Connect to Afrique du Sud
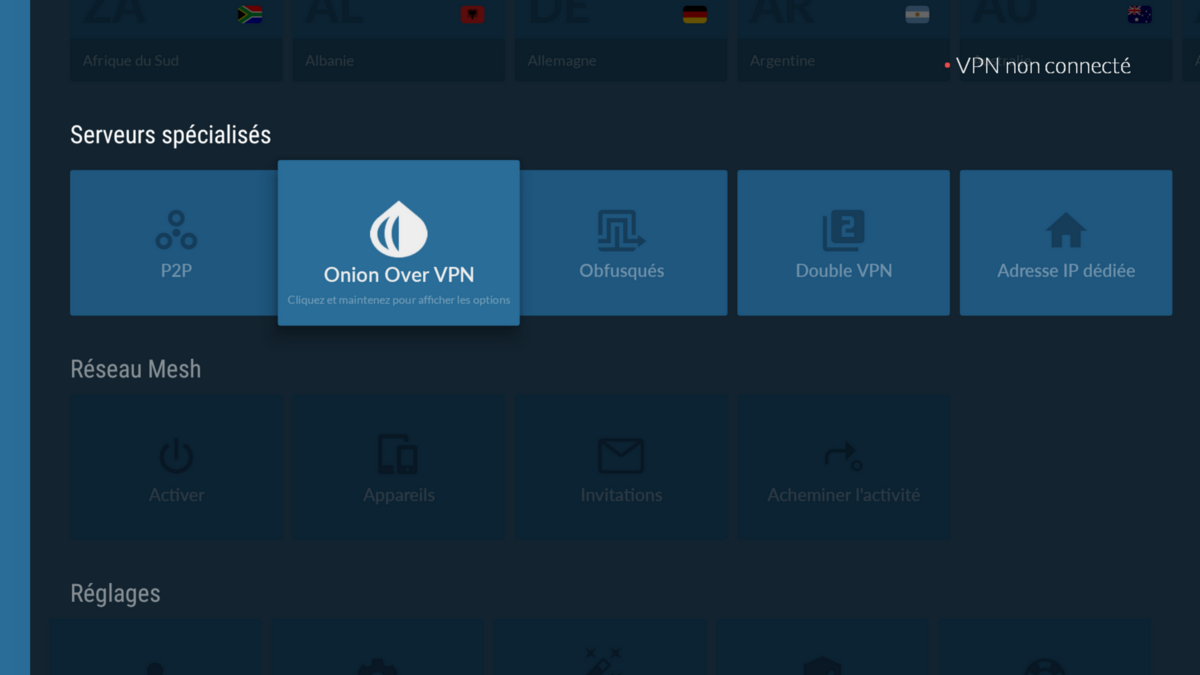Image resolution: width=1200 pixels, height=675 pixels. (x=131, y=61)
